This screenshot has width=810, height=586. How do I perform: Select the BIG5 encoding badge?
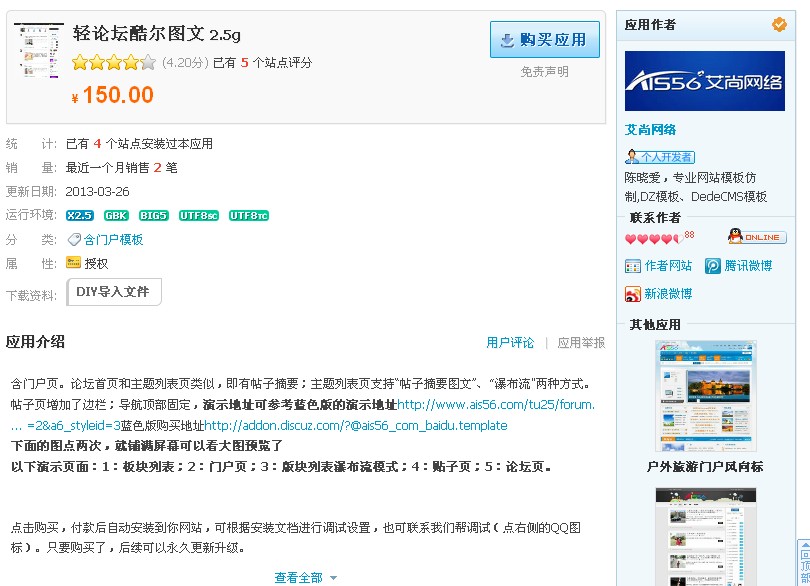tap(153, 215)
